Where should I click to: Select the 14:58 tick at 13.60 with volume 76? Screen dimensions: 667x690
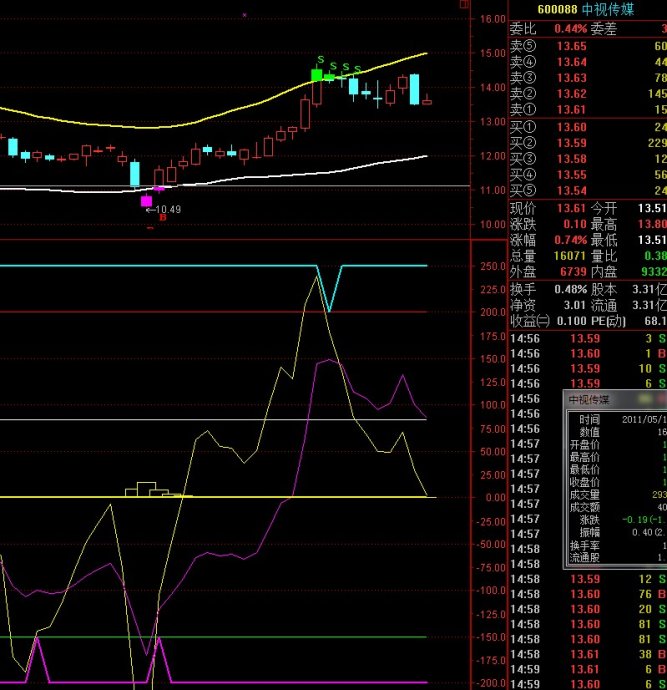pyautogui.click(x=588, y=594)
